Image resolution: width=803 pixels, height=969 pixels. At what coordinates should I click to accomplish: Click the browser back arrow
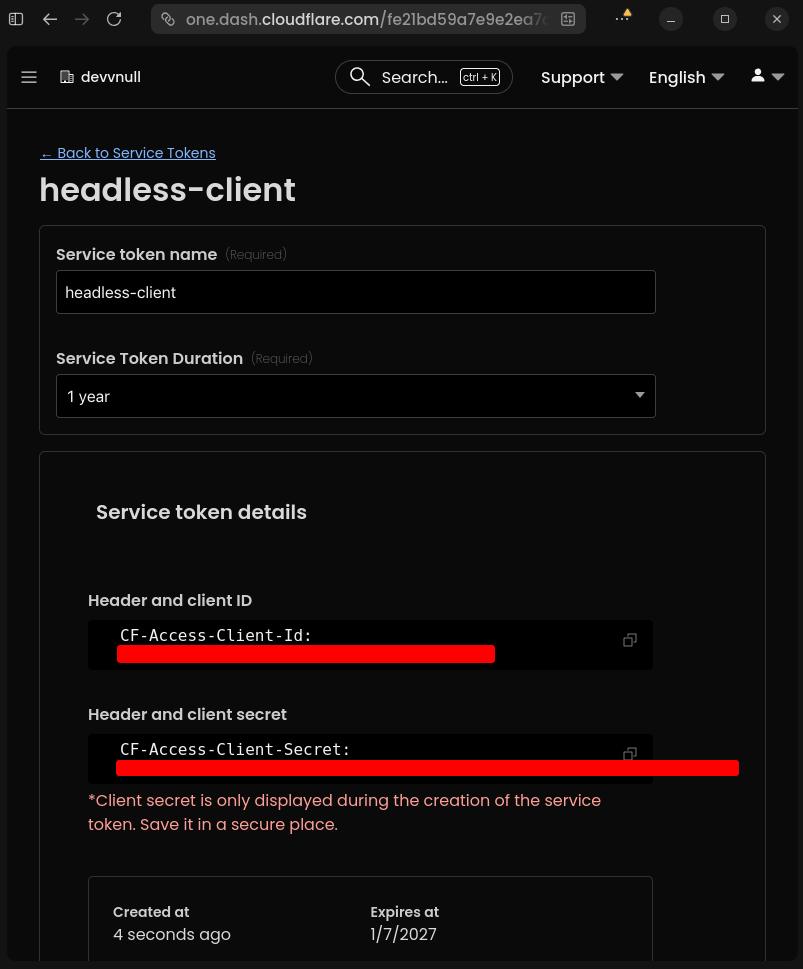pos(50,19)
